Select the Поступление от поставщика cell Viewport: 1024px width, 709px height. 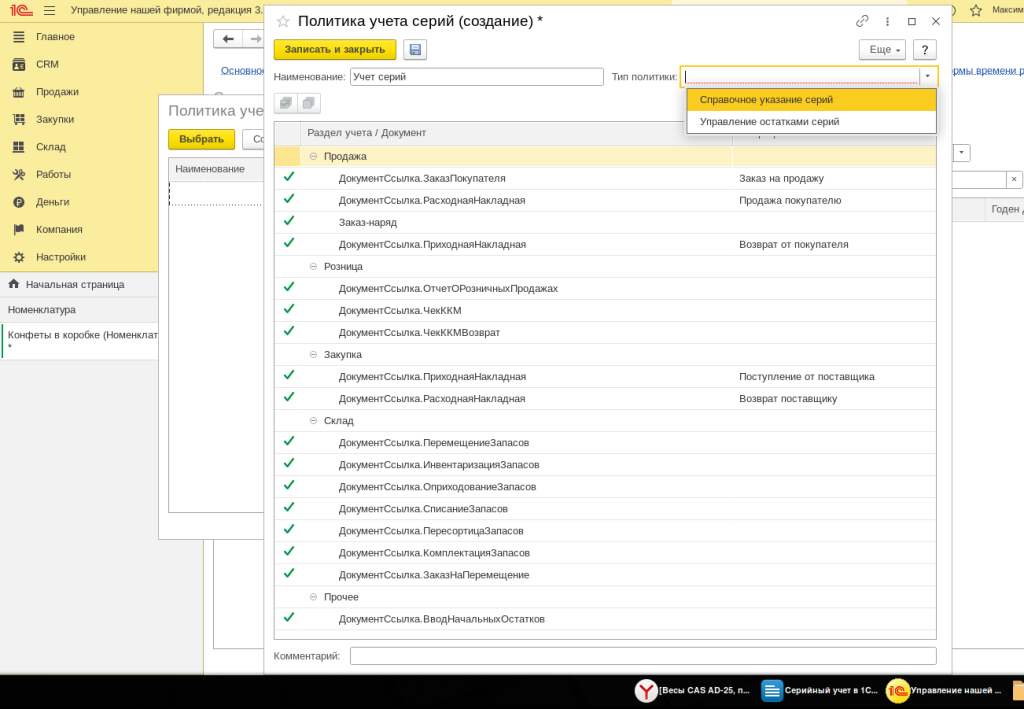(x=807, y=377)
